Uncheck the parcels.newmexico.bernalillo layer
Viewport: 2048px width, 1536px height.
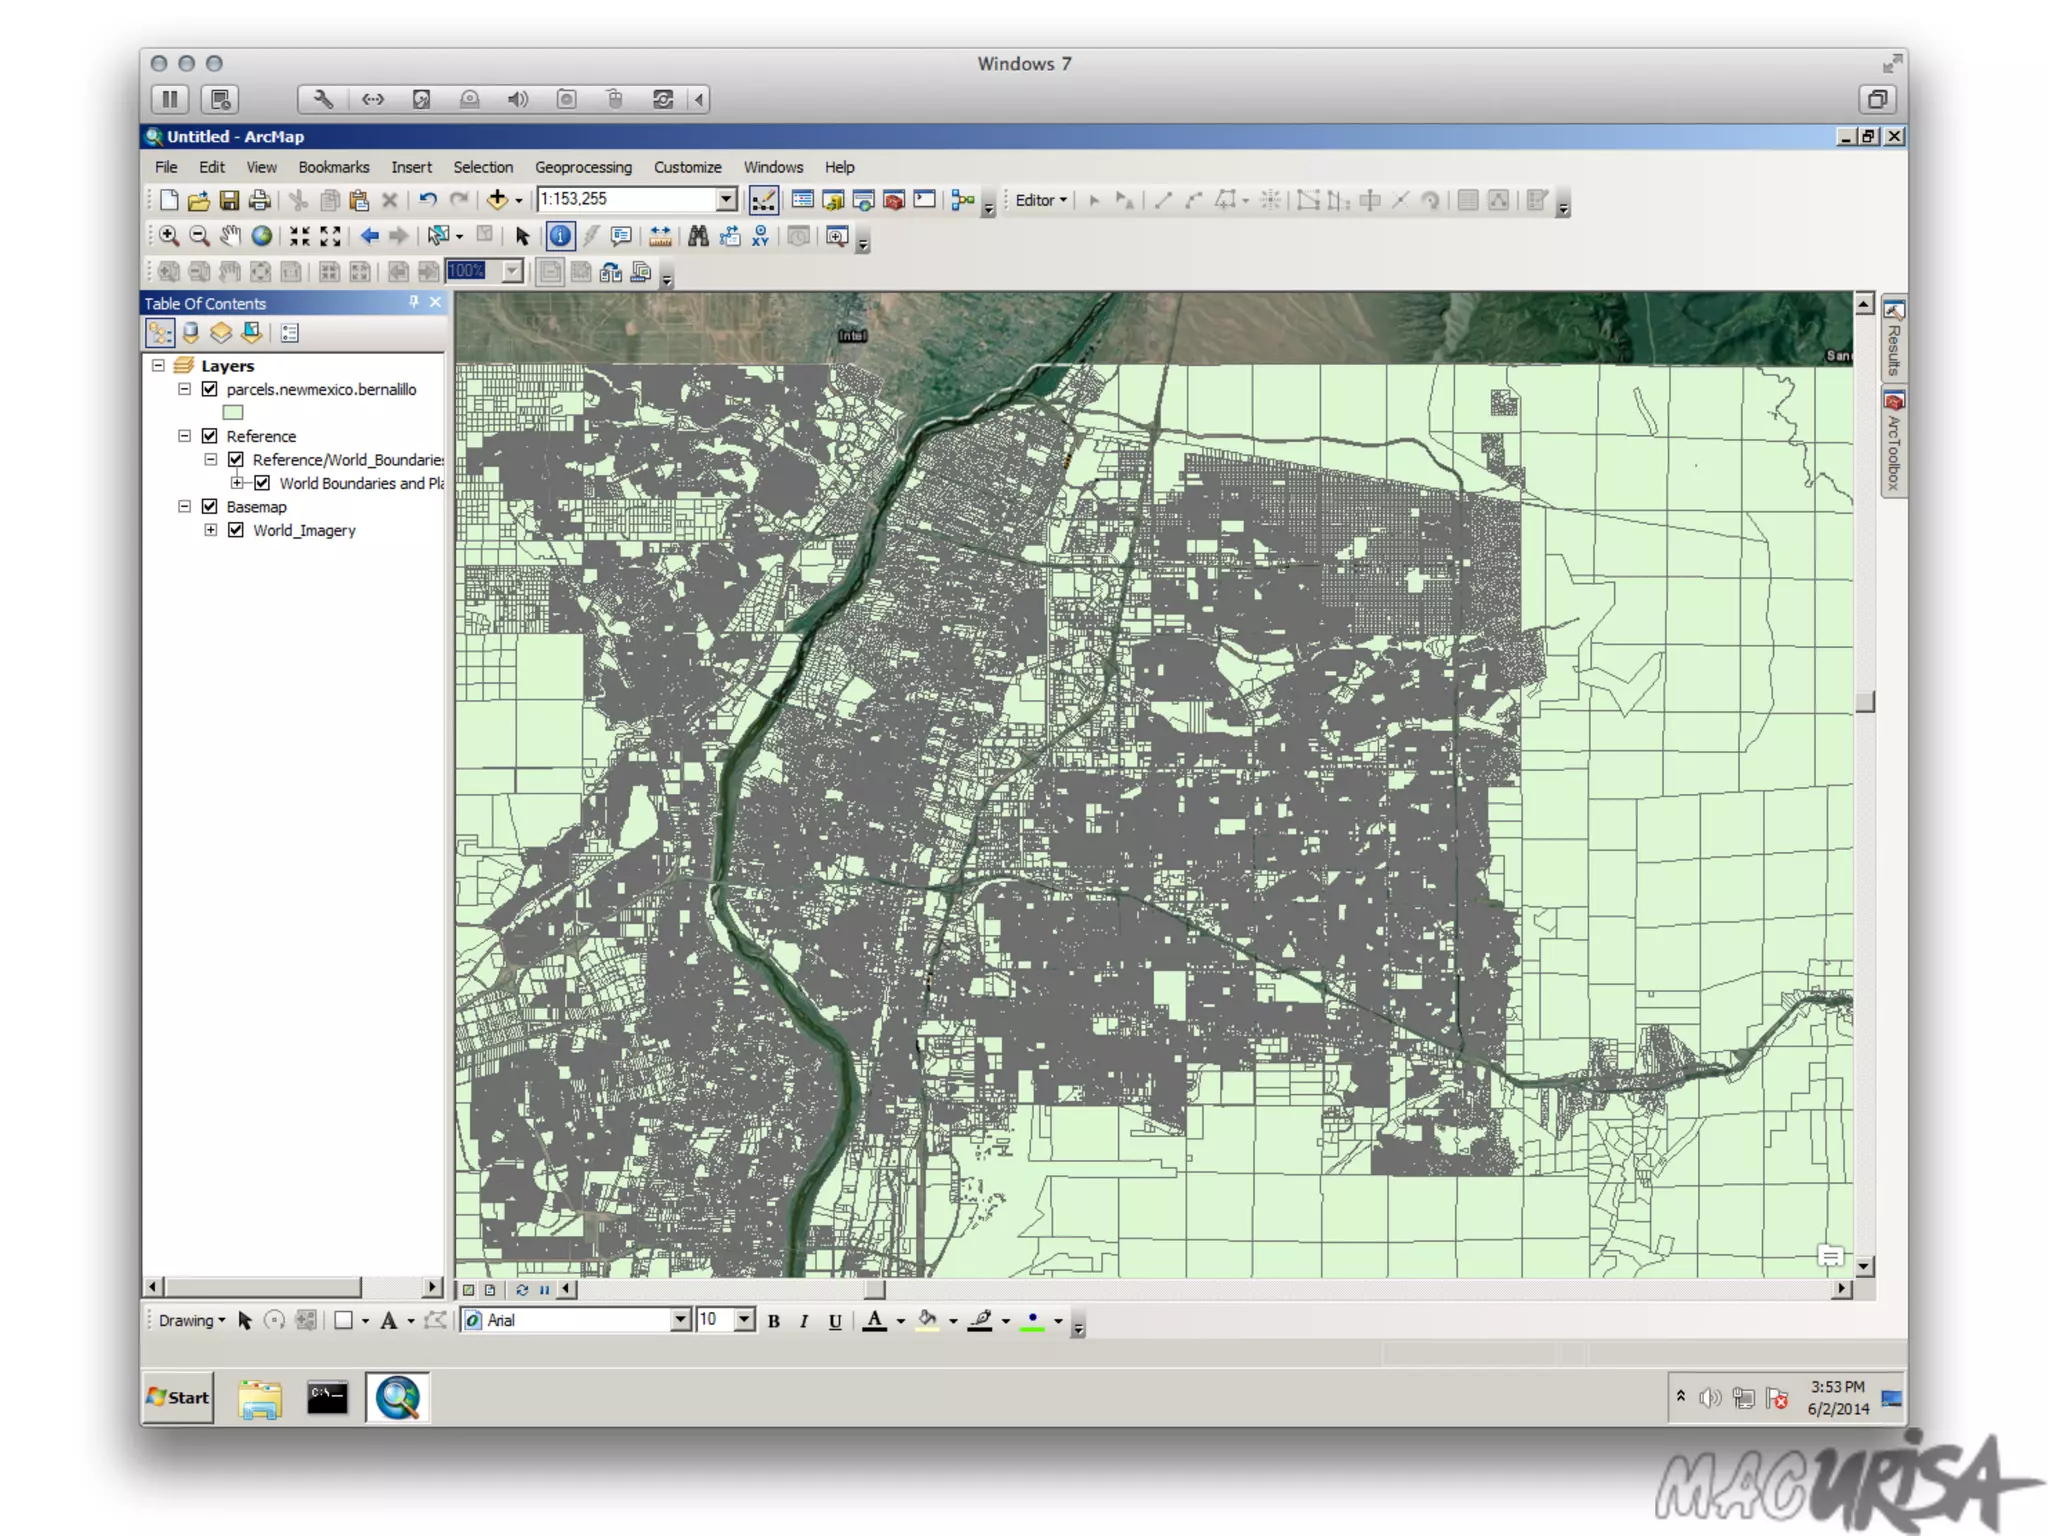click(x=210, y=389)
